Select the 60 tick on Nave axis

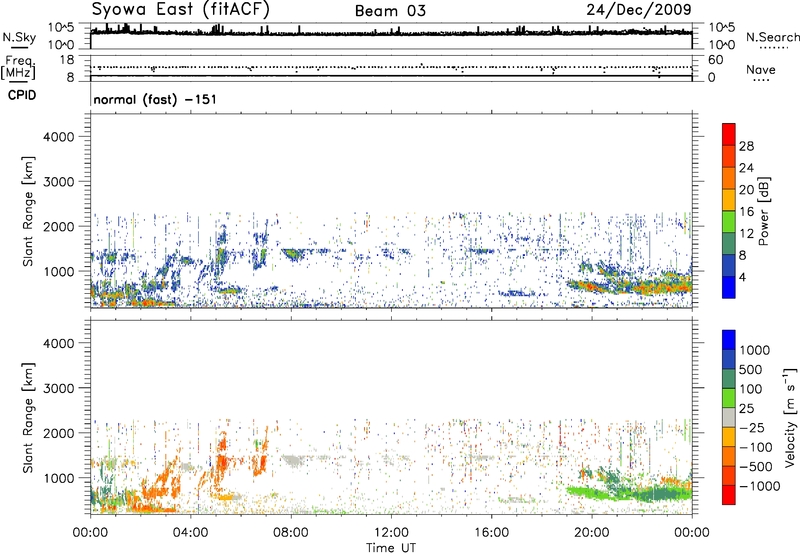pos(715,60)
